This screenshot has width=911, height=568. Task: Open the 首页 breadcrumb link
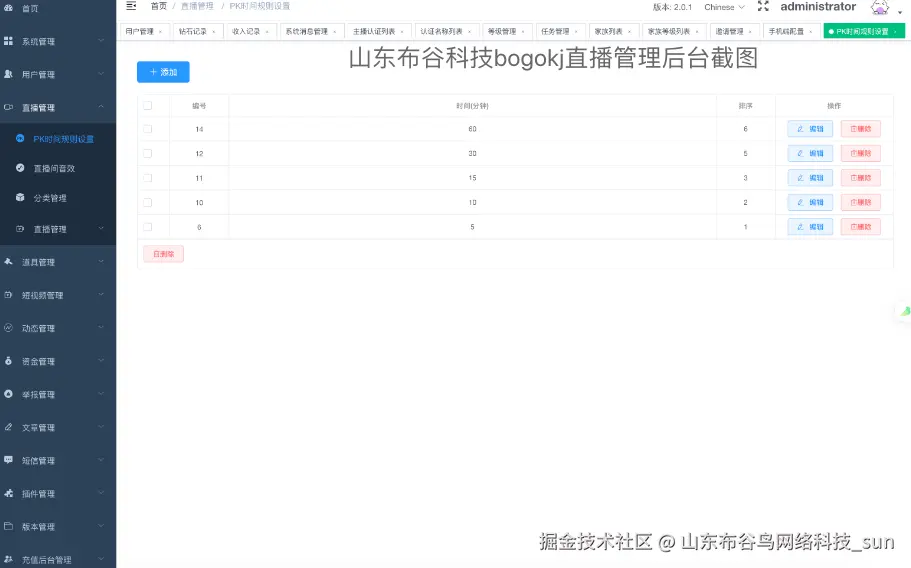click(159, 6)
